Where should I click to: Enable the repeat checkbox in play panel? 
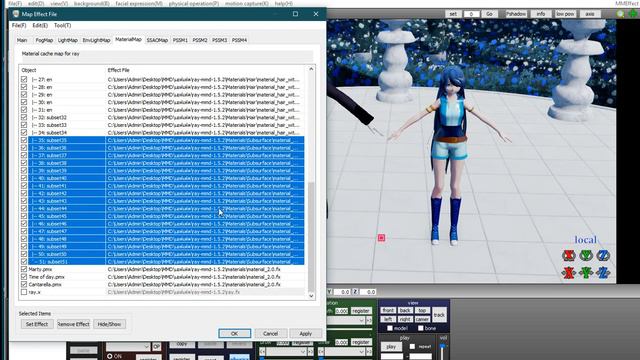pos(412,347)
